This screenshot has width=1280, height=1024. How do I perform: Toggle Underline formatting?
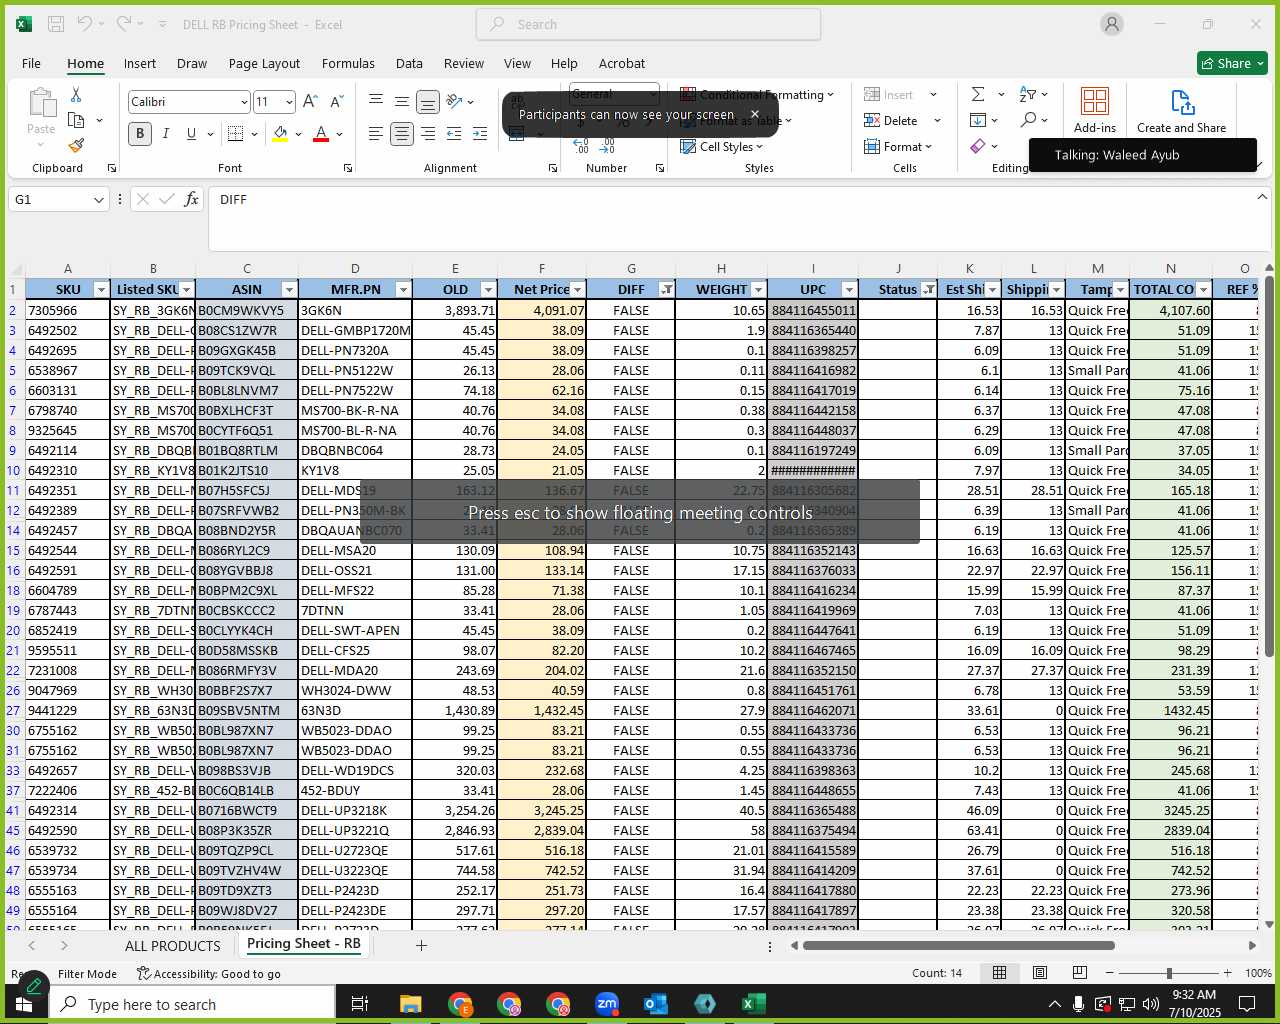point(191,134)
